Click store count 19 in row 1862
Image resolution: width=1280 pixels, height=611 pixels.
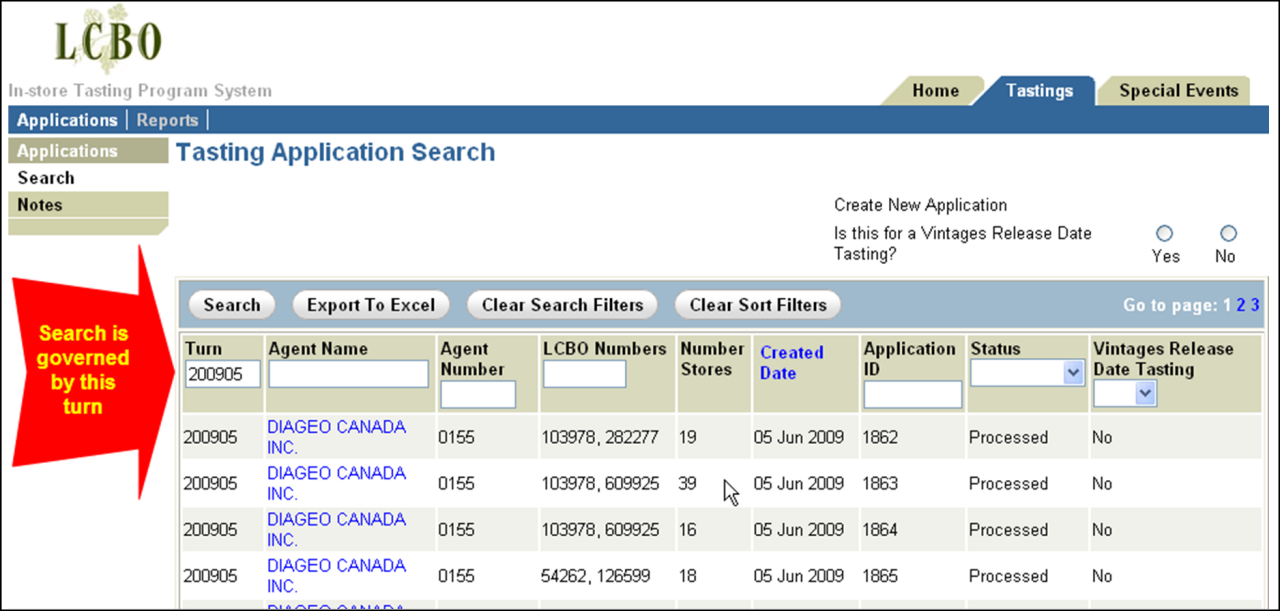click(x=688, y=437)
